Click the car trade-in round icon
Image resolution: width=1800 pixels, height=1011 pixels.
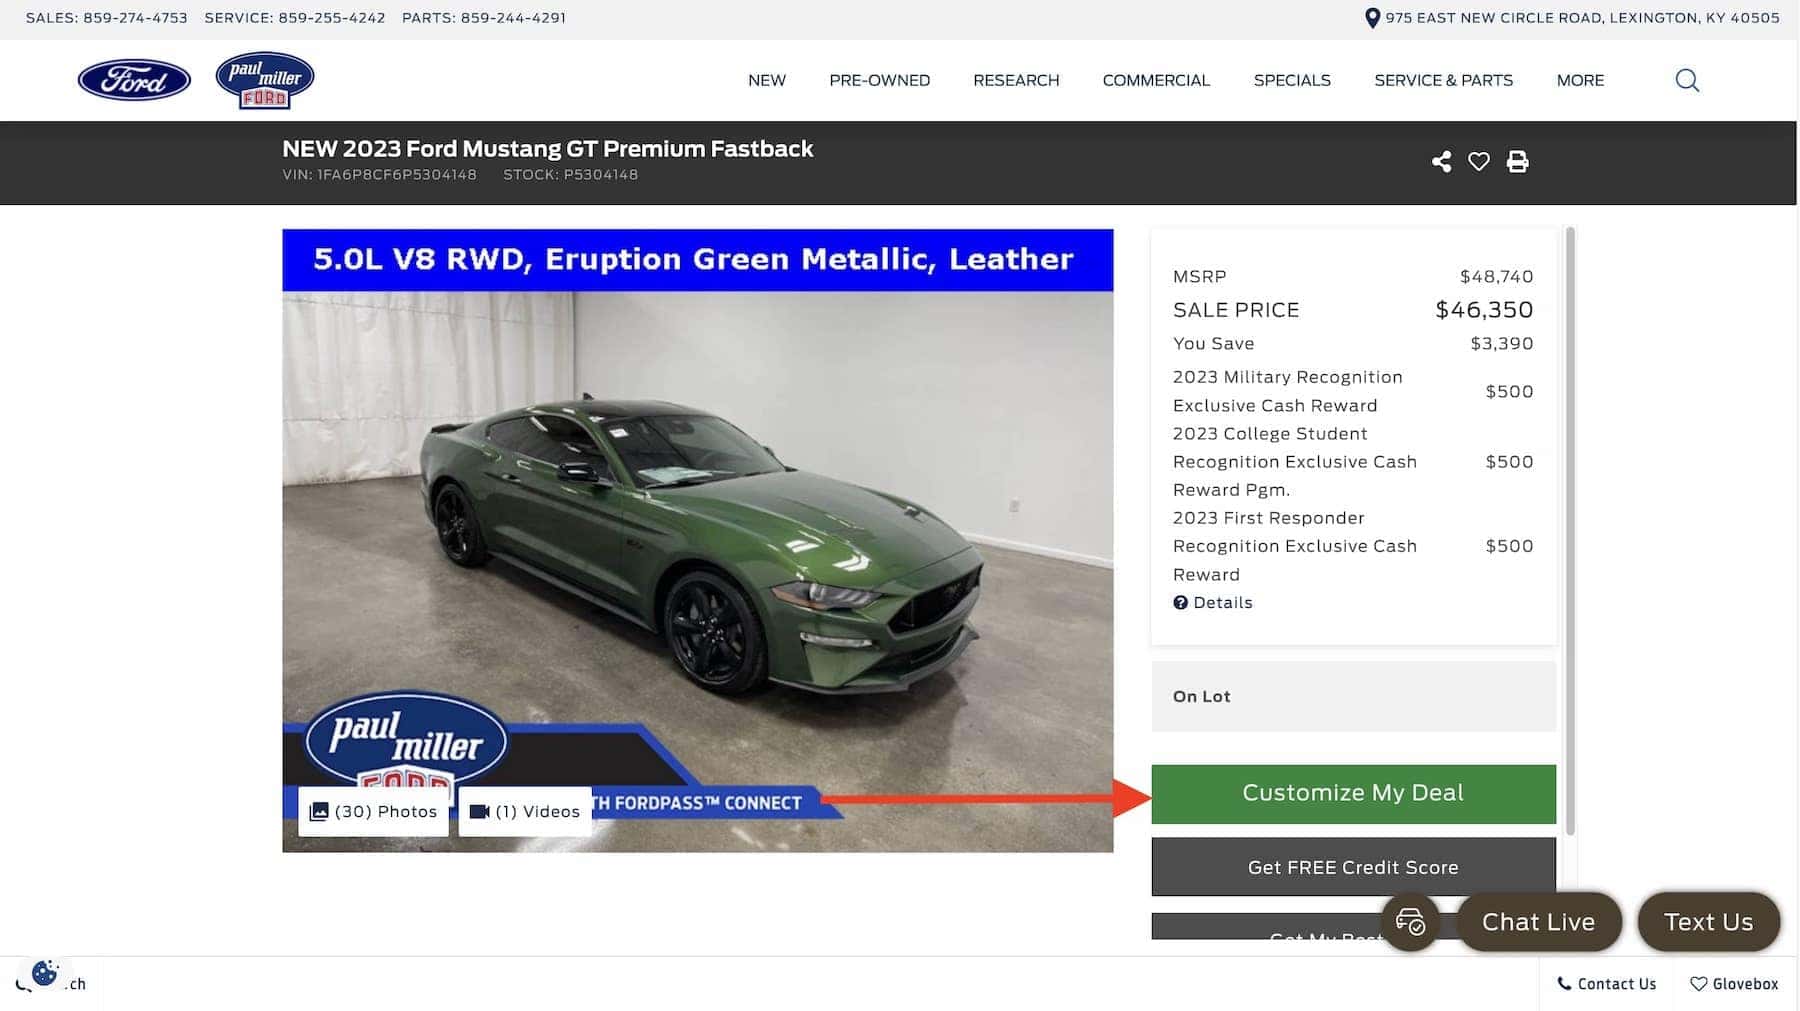(1410, 921)
